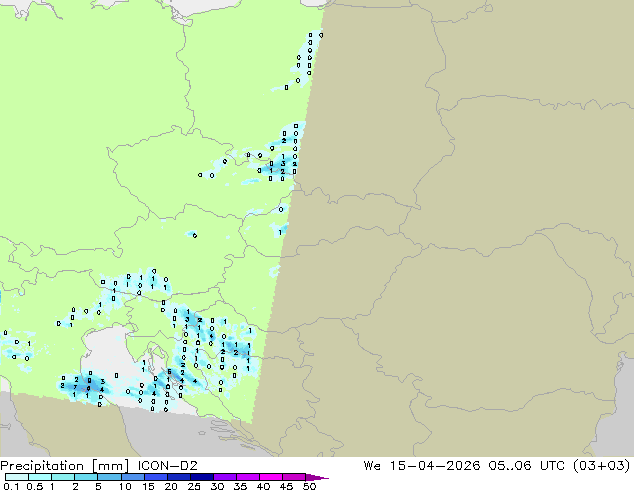
Task: Pick the 35–40 mm legend color segment
Action: 247,477
